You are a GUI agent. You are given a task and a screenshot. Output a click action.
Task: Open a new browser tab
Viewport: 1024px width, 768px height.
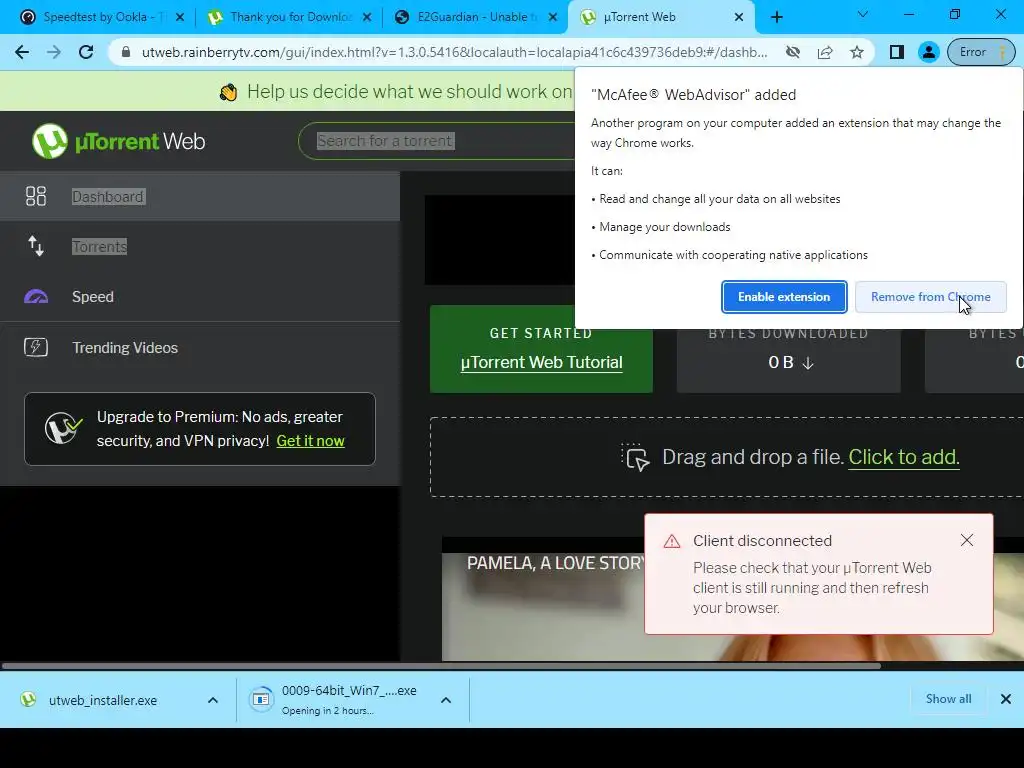tap(776, 17)
